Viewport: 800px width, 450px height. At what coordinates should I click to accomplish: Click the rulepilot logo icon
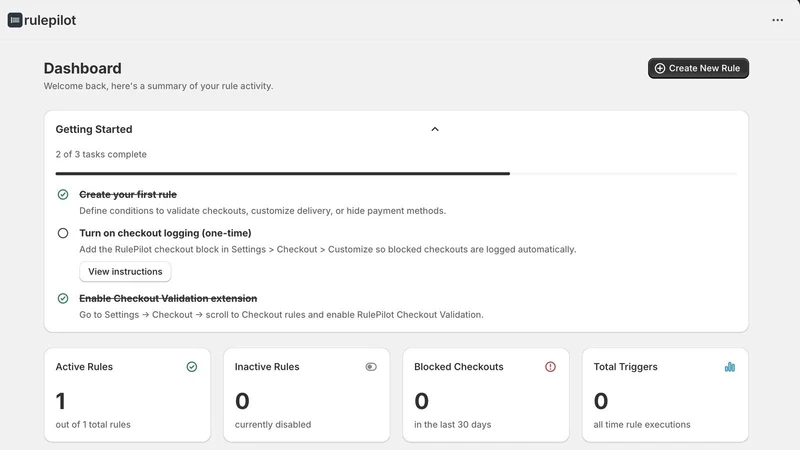[15, 20]
